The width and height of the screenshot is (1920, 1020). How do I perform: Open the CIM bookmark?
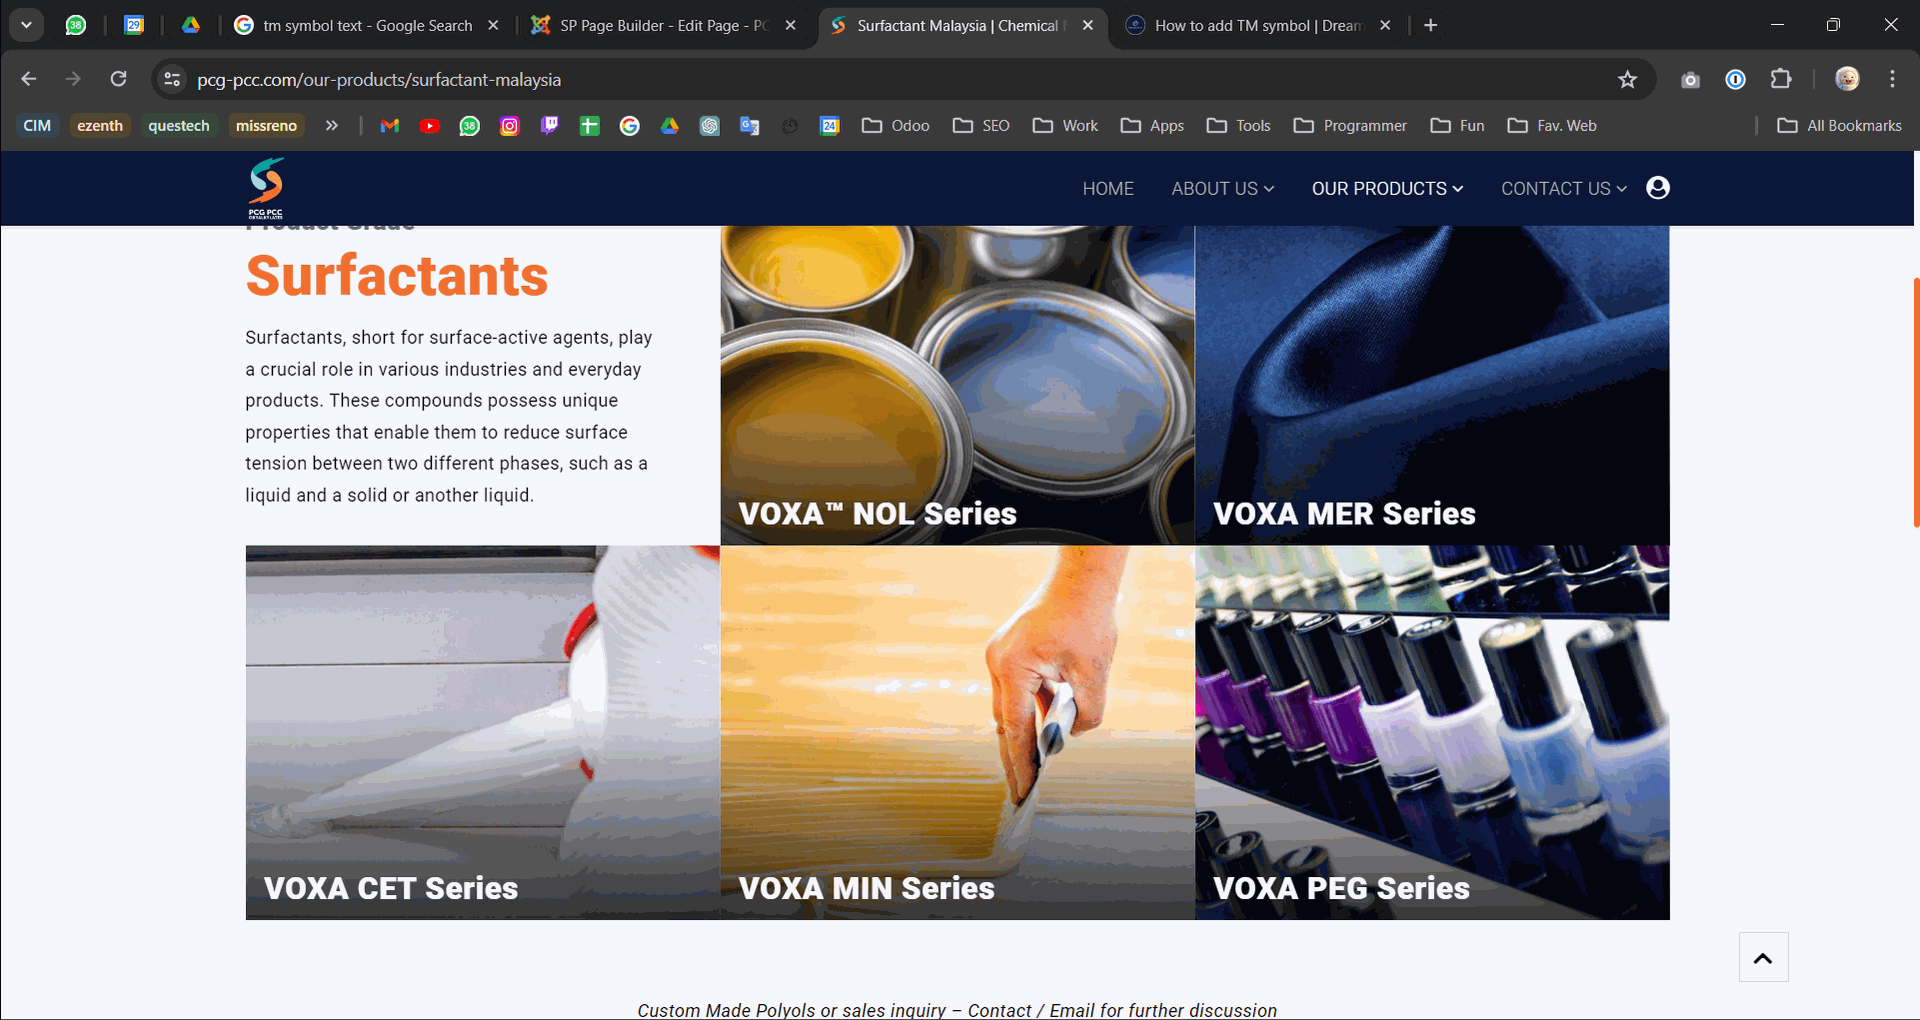click(37, 125)
